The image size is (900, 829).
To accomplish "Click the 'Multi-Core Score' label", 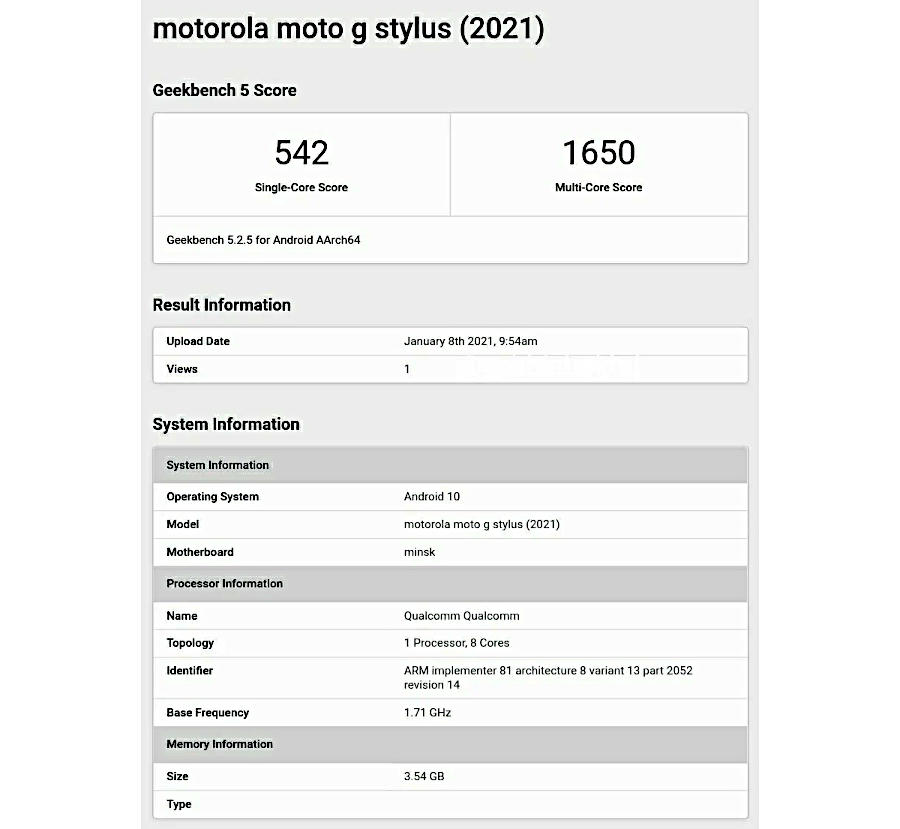I will [x=598, y=187].
